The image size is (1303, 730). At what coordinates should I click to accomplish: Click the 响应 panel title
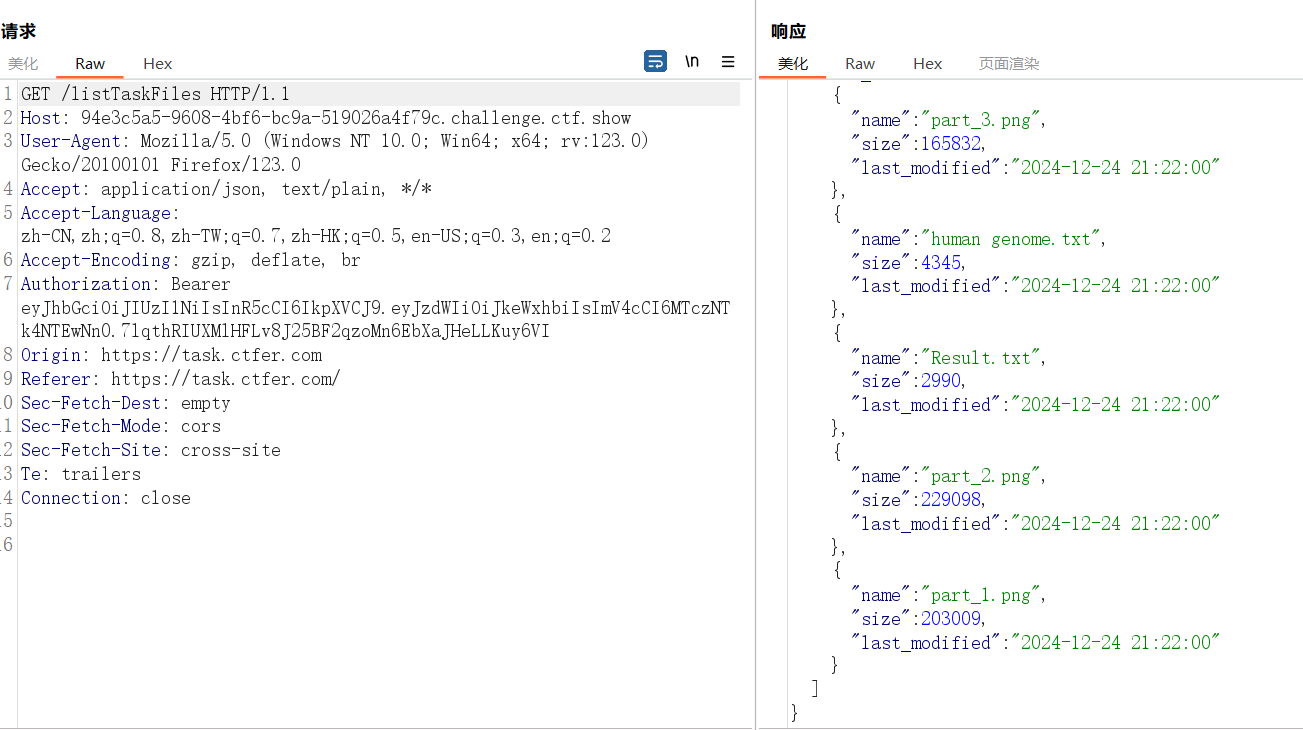(x=789, y=32)
